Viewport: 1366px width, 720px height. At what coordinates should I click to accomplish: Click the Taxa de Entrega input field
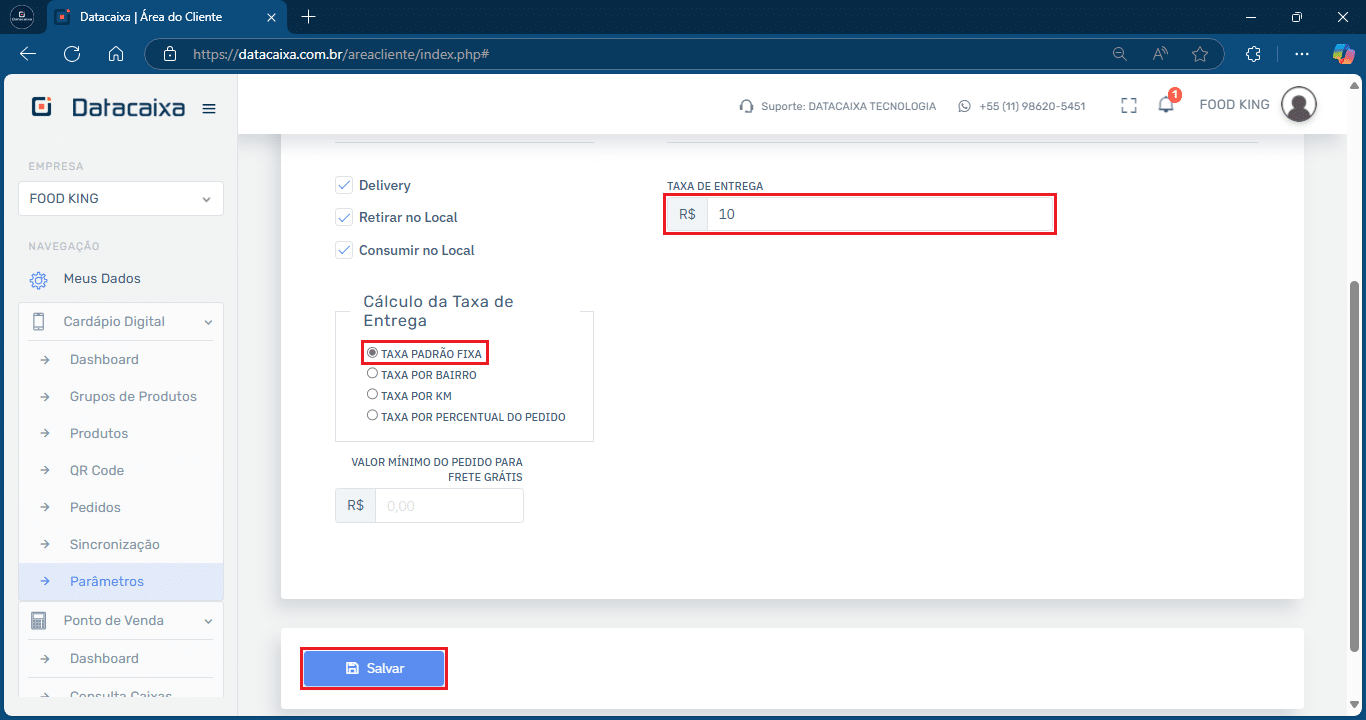tap(879, 214)
